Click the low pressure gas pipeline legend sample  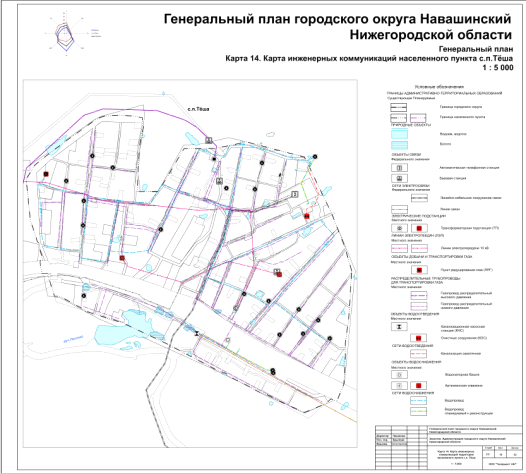[419, 306]
